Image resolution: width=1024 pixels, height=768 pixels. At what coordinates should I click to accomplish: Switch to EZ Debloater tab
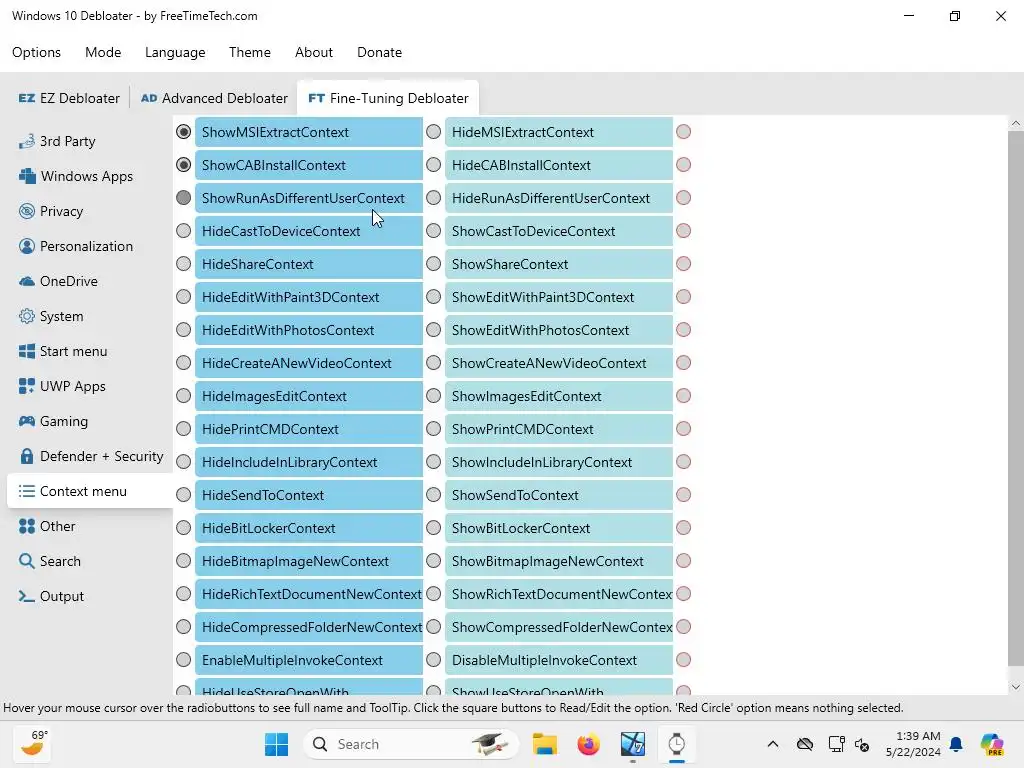pos(69,98)
